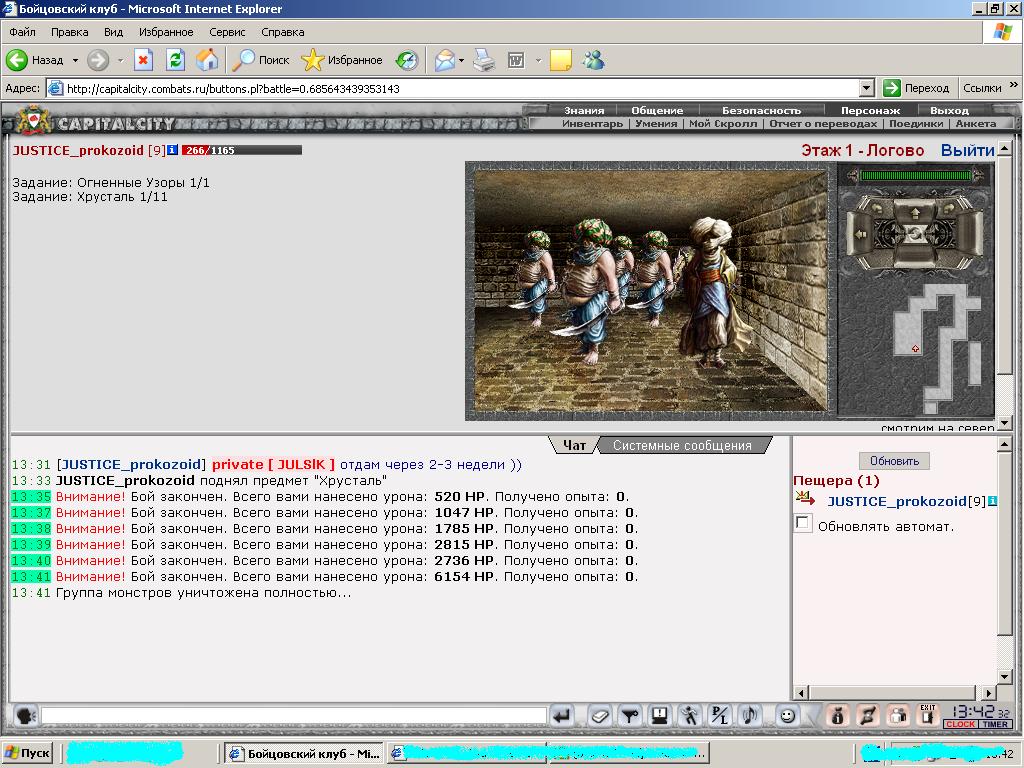Open the Анкета link
The height and width of the screenshot is (768, 1024).
tap(976, 123)
